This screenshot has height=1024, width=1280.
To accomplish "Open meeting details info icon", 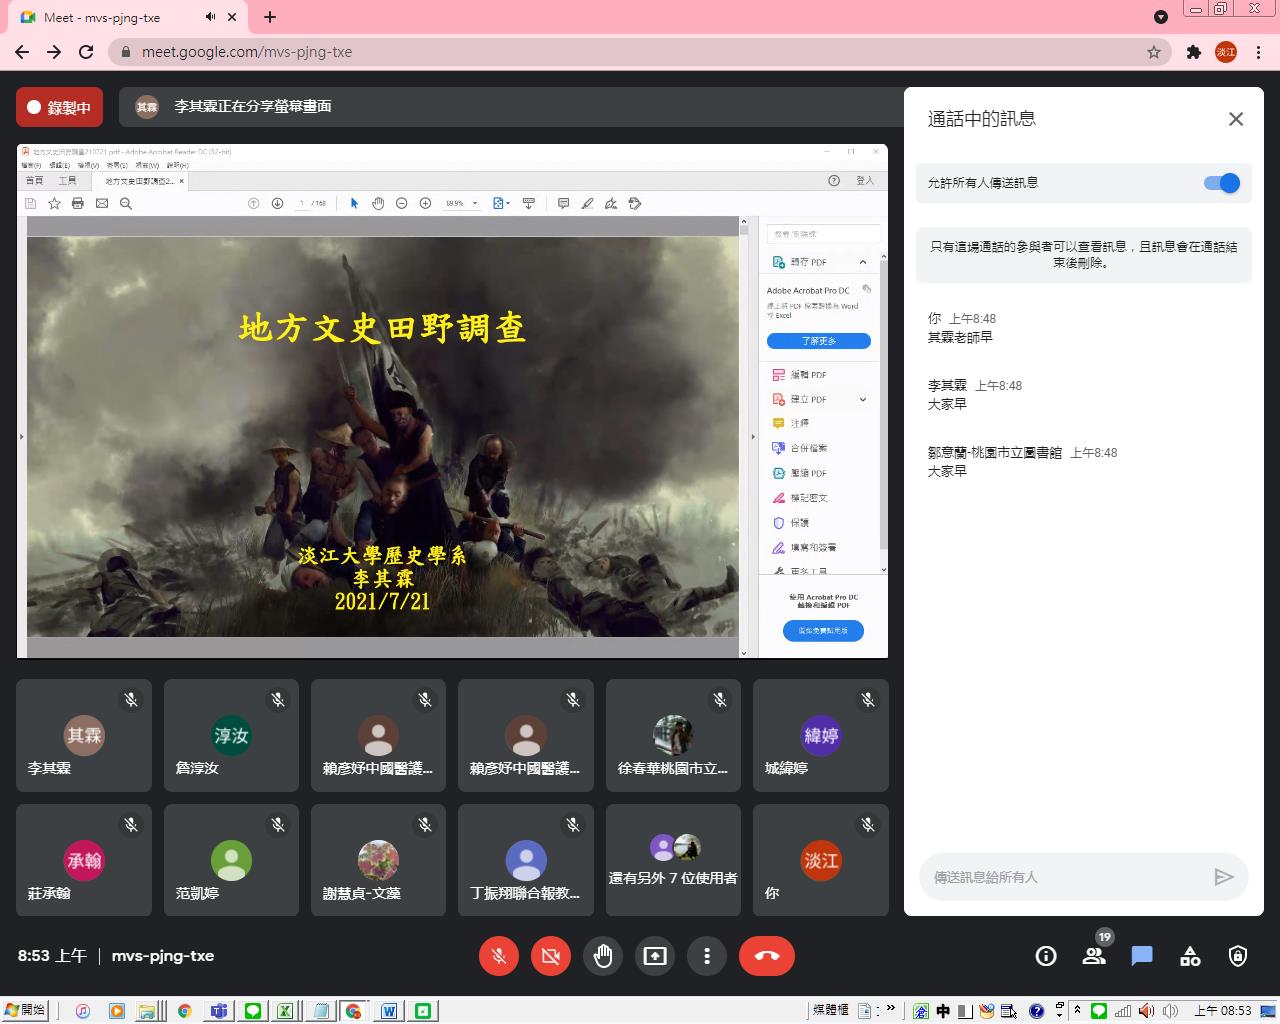I will 1046,956.
